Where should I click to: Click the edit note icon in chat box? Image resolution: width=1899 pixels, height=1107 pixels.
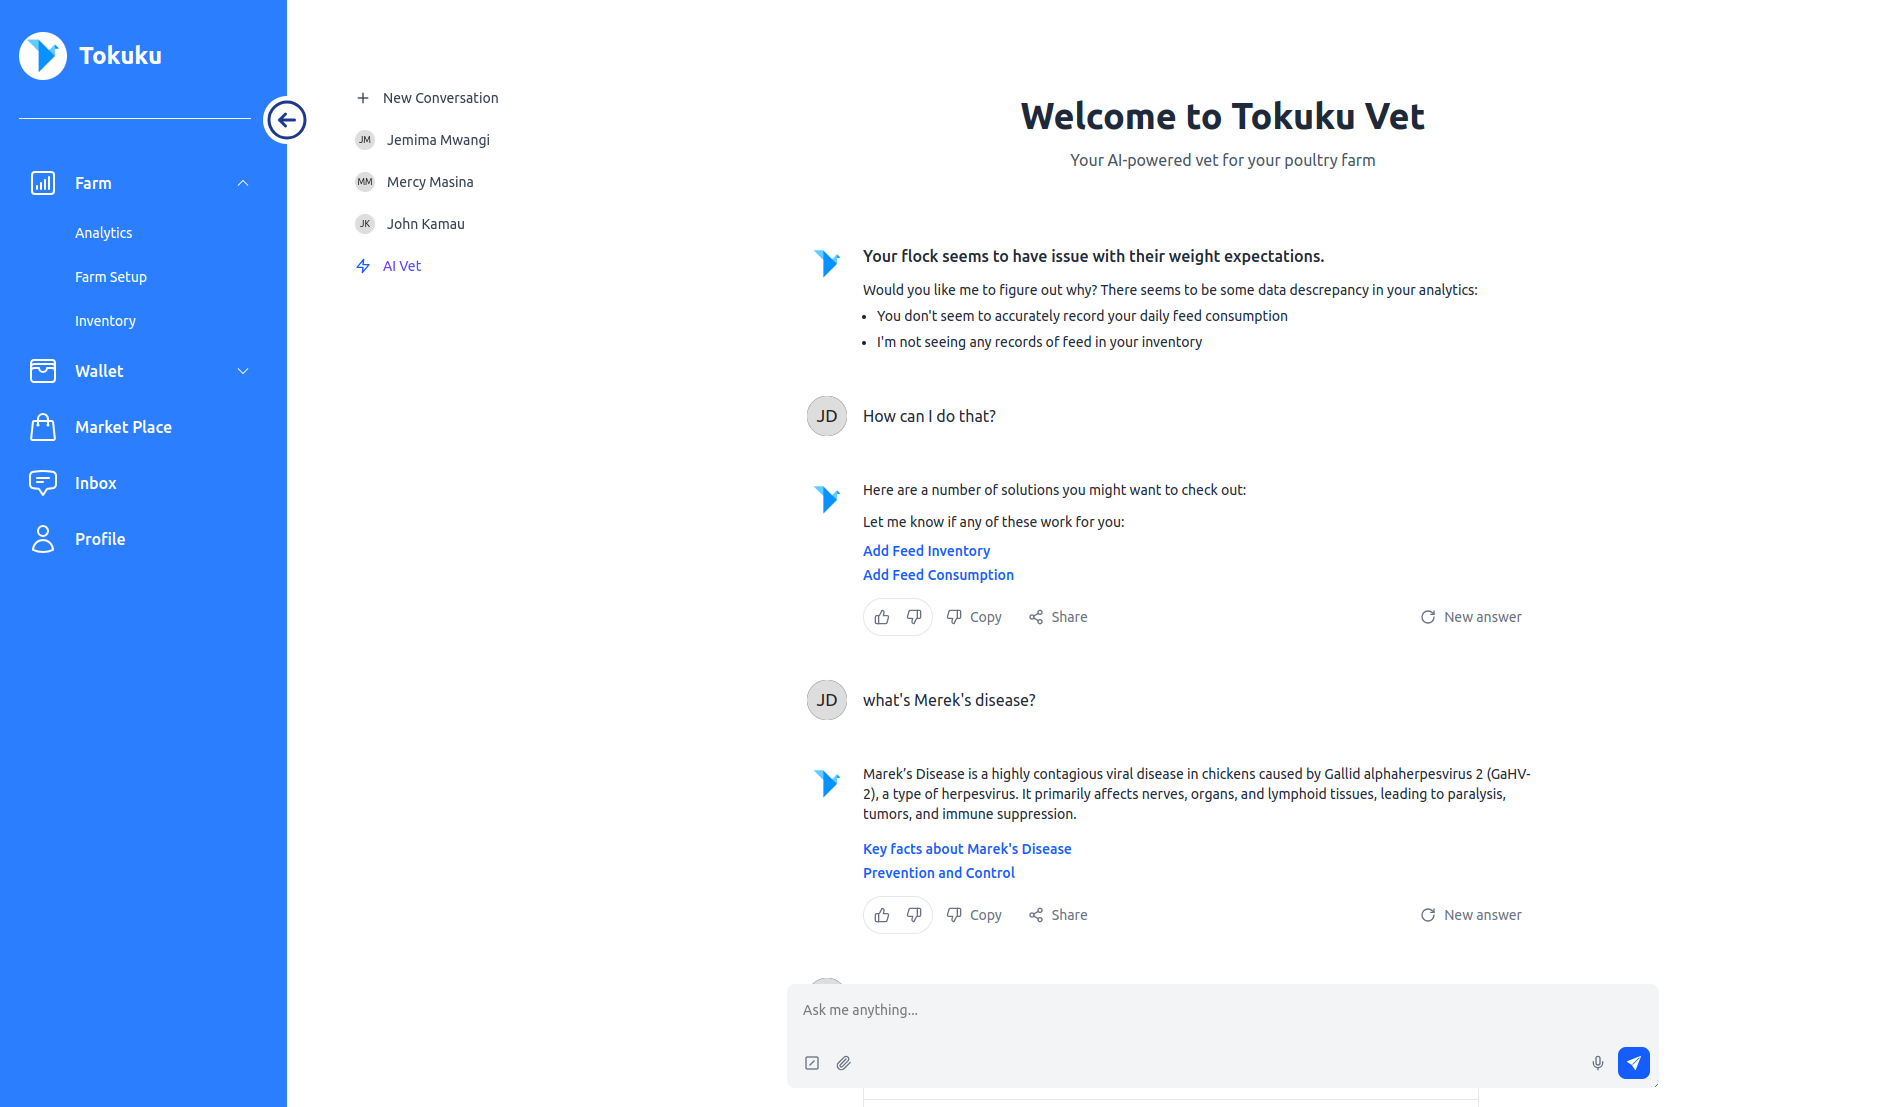pyautogui.click(x=812, y=1063)
